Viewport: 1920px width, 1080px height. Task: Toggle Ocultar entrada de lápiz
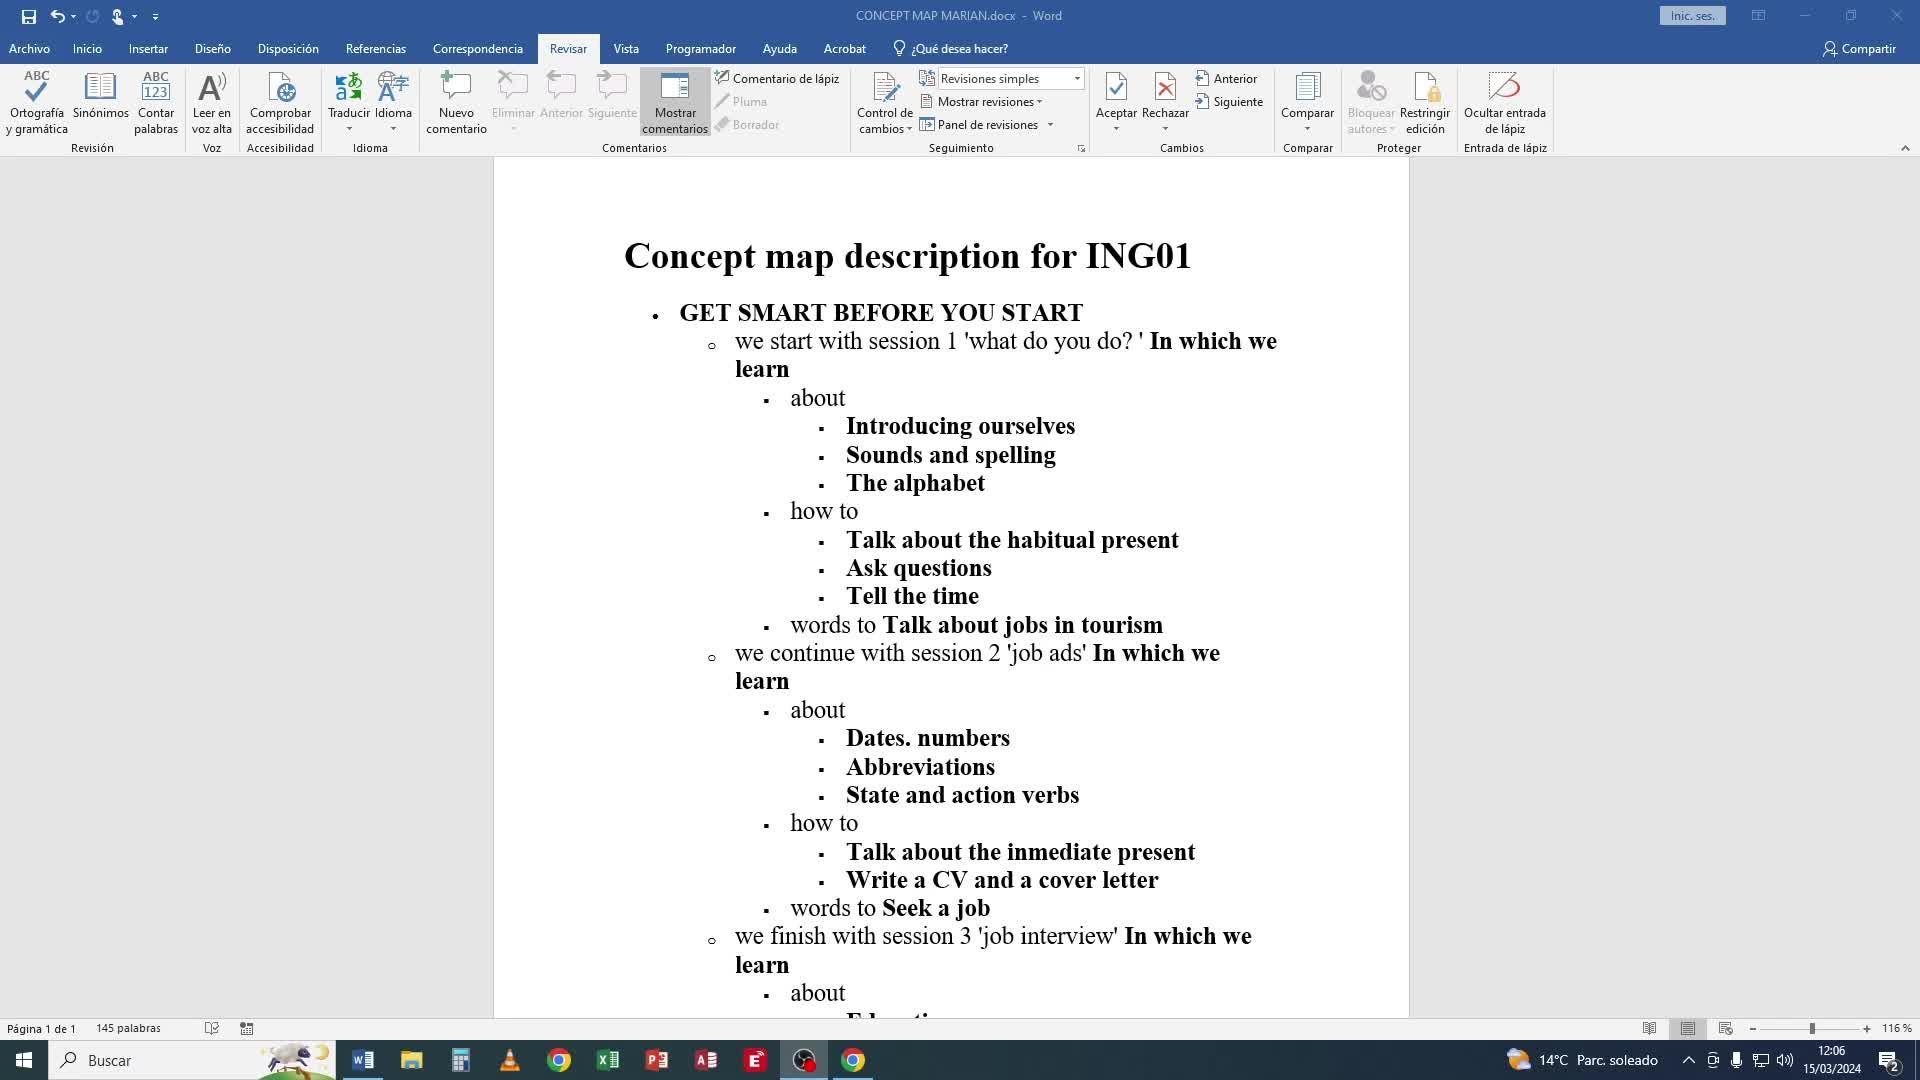1504,102
